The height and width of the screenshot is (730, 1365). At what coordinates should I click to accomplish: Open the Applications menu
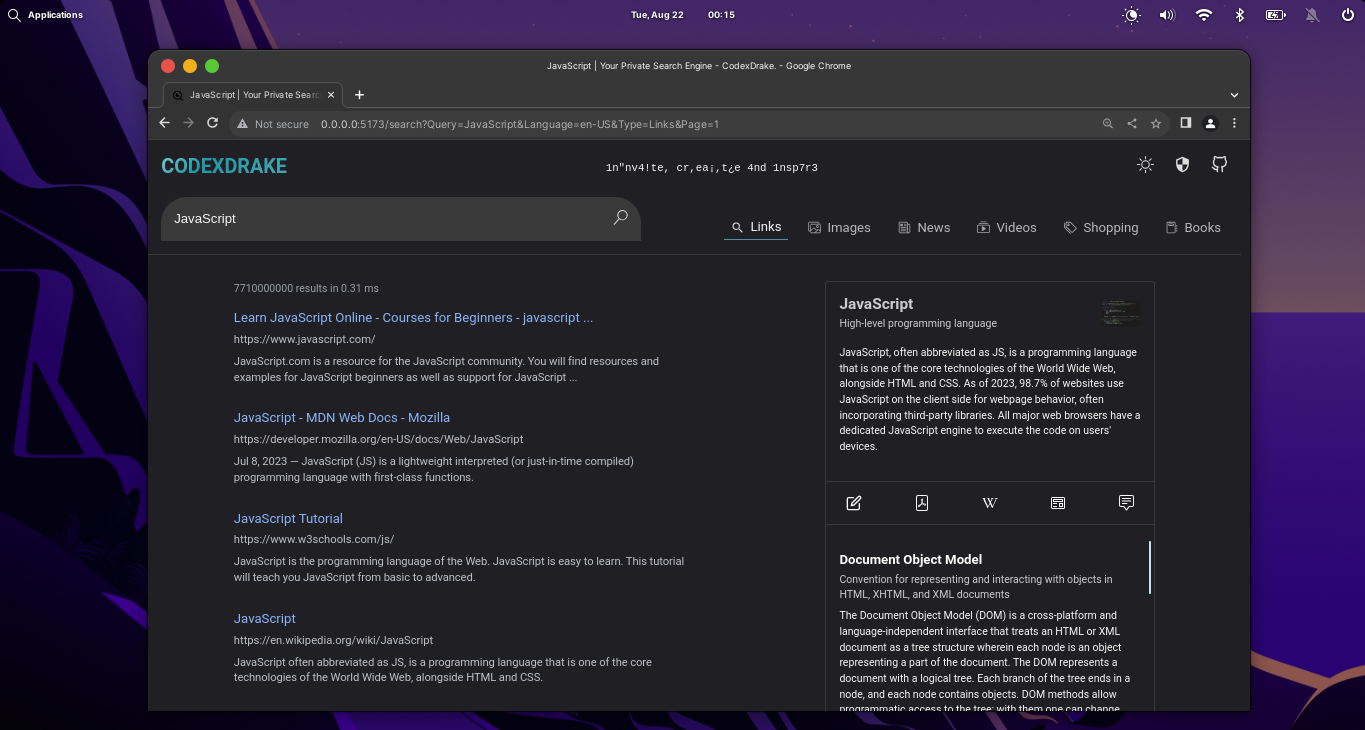pyautogui.click(x=55, y=15)
